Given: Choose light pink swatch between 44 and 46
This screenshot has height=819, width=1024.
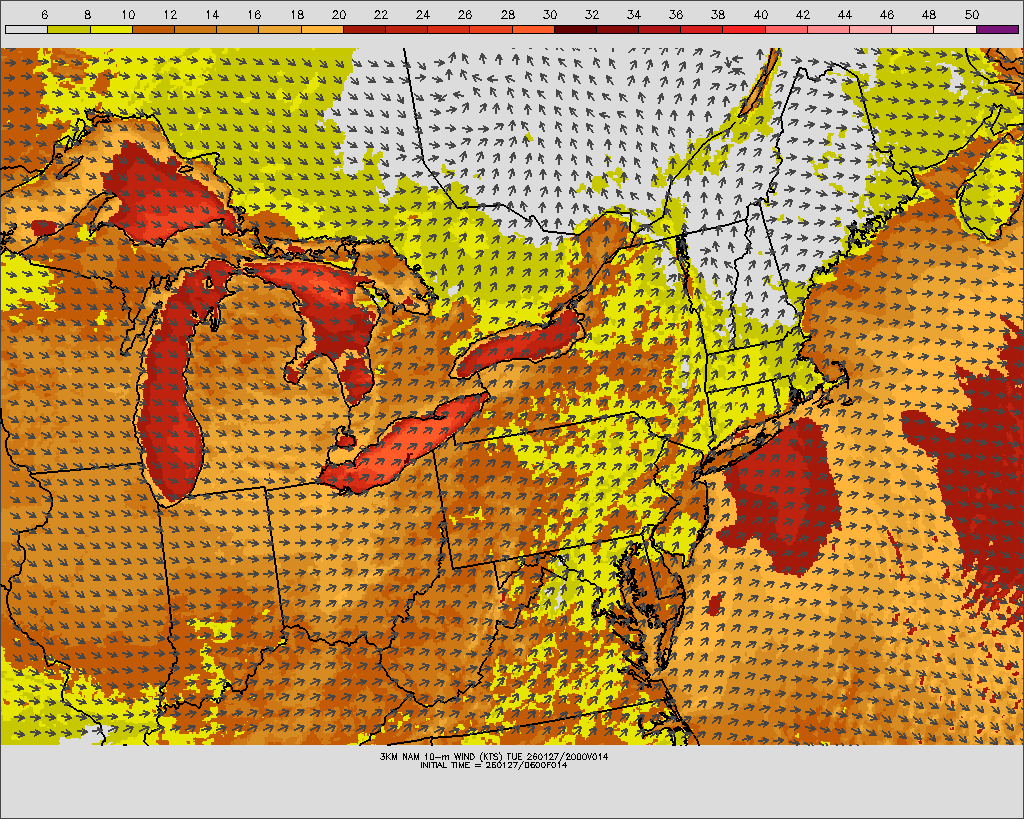Looking at the screenshot, I should point(871,29).
